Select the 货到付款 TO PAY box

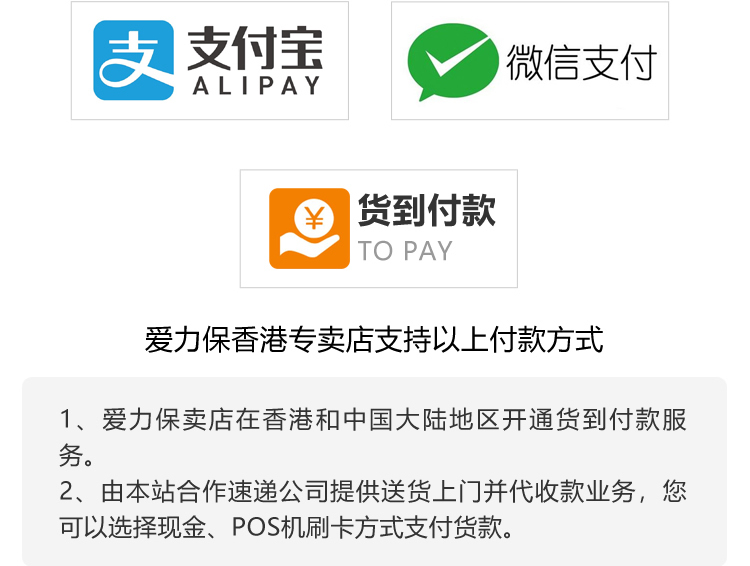click(379, 229)
